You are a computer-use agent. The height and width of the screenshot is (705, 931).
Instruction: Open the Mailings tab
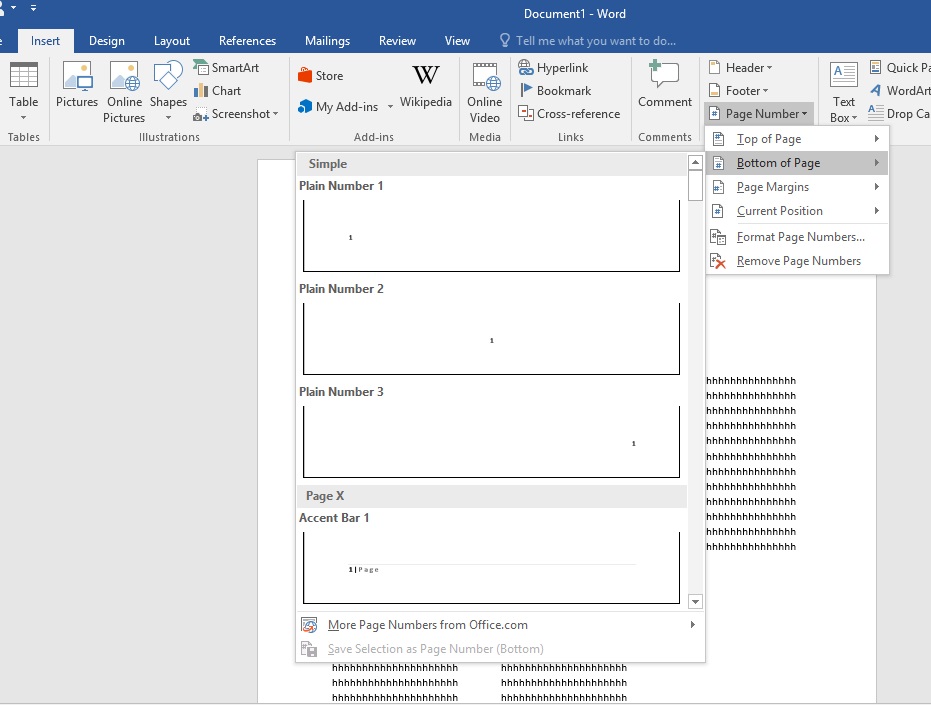[327, 41]
